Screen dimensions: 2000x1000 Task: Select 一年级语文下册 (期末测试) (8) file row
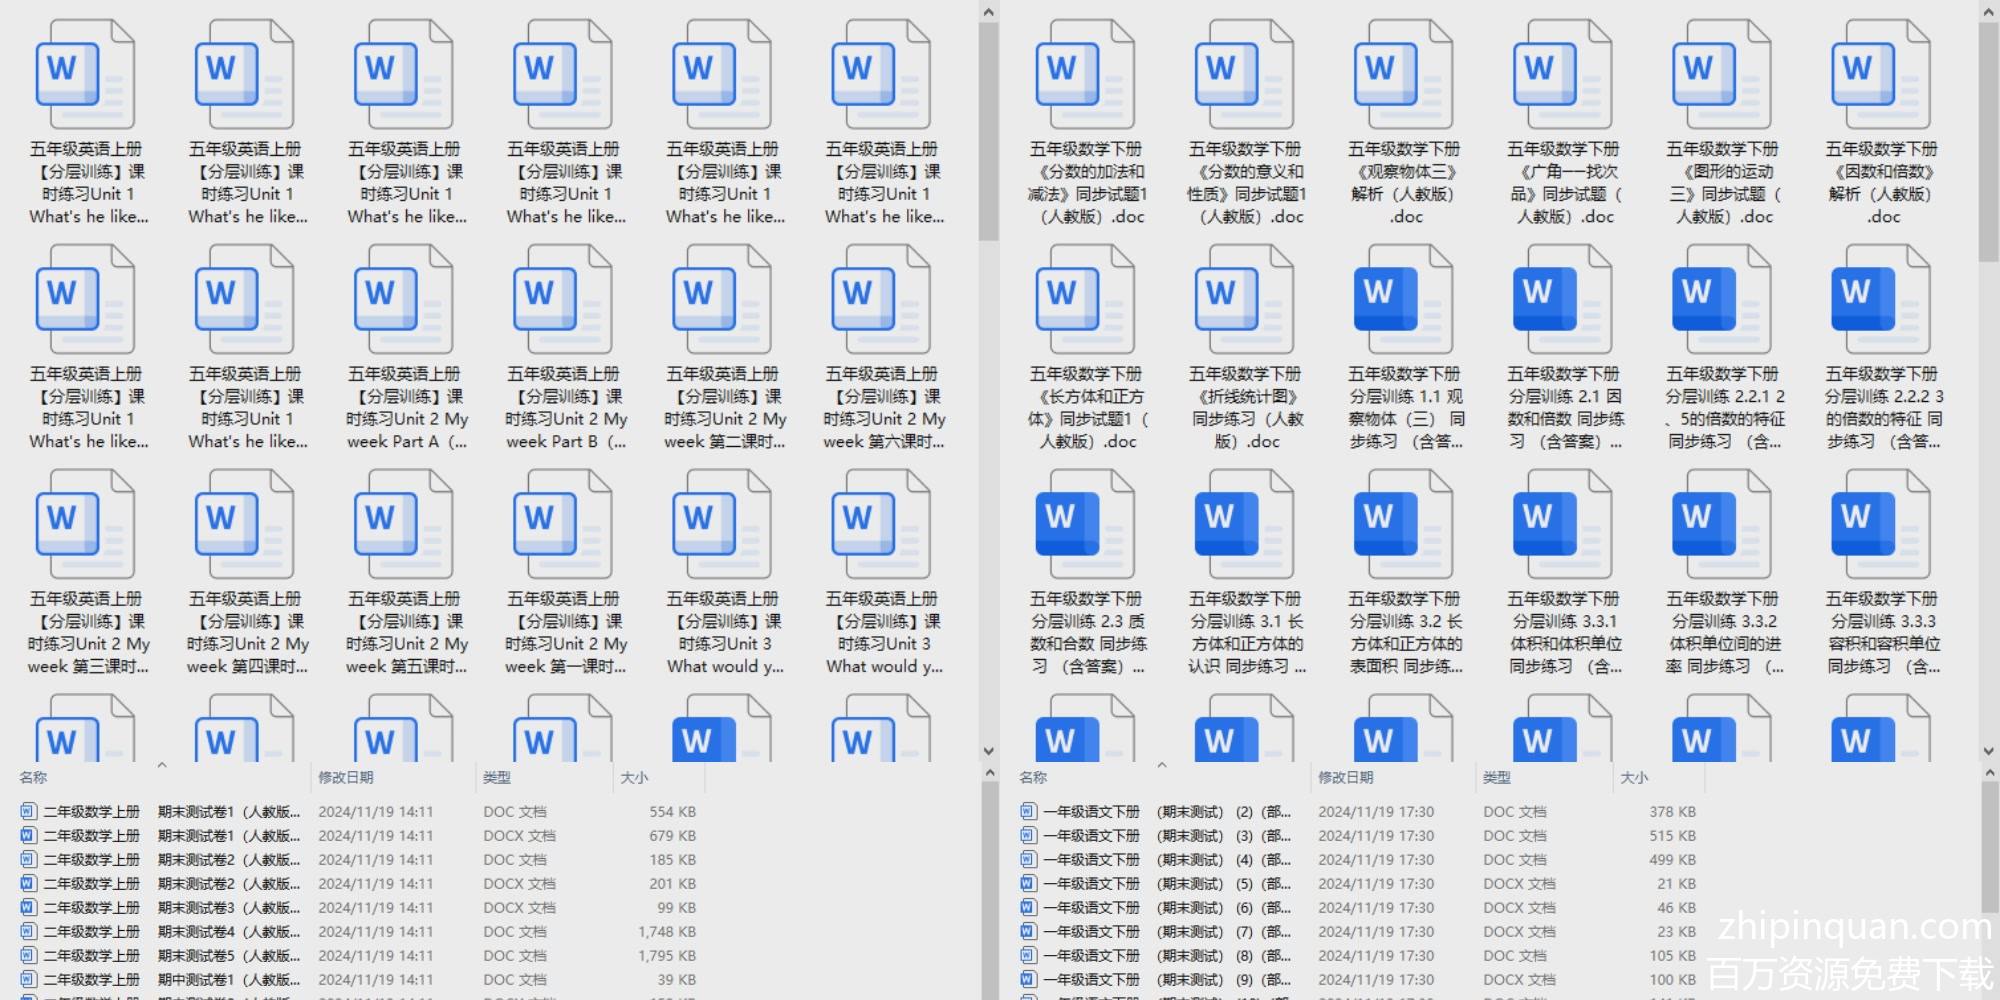coord(1358,956)
